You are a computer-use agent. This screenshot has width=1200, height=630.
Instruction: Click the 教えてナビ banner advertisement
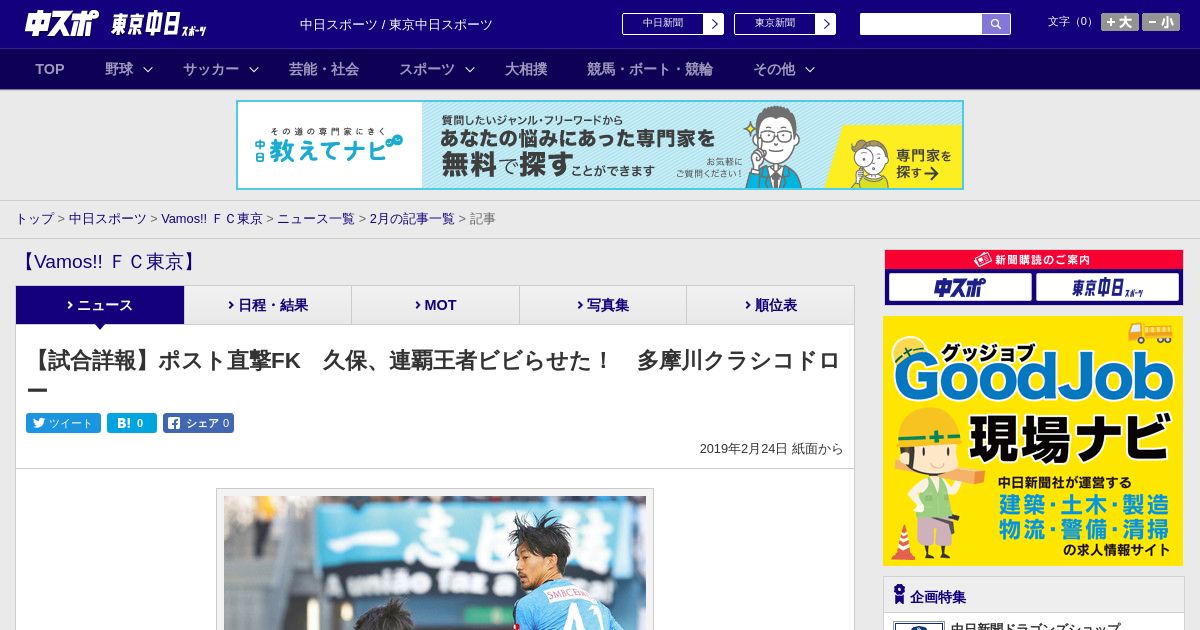pos(600,145)
